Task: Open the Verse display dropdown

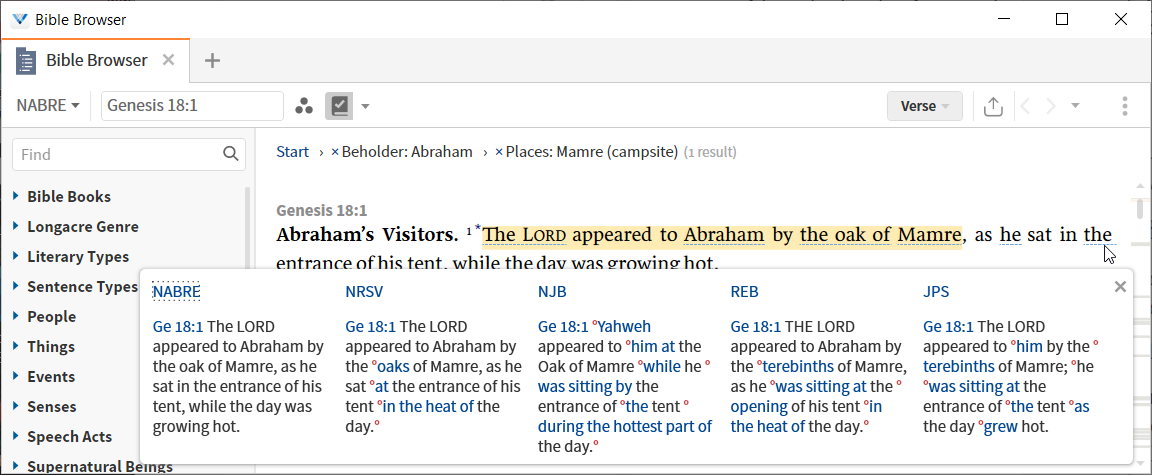Action: [925, 106]
